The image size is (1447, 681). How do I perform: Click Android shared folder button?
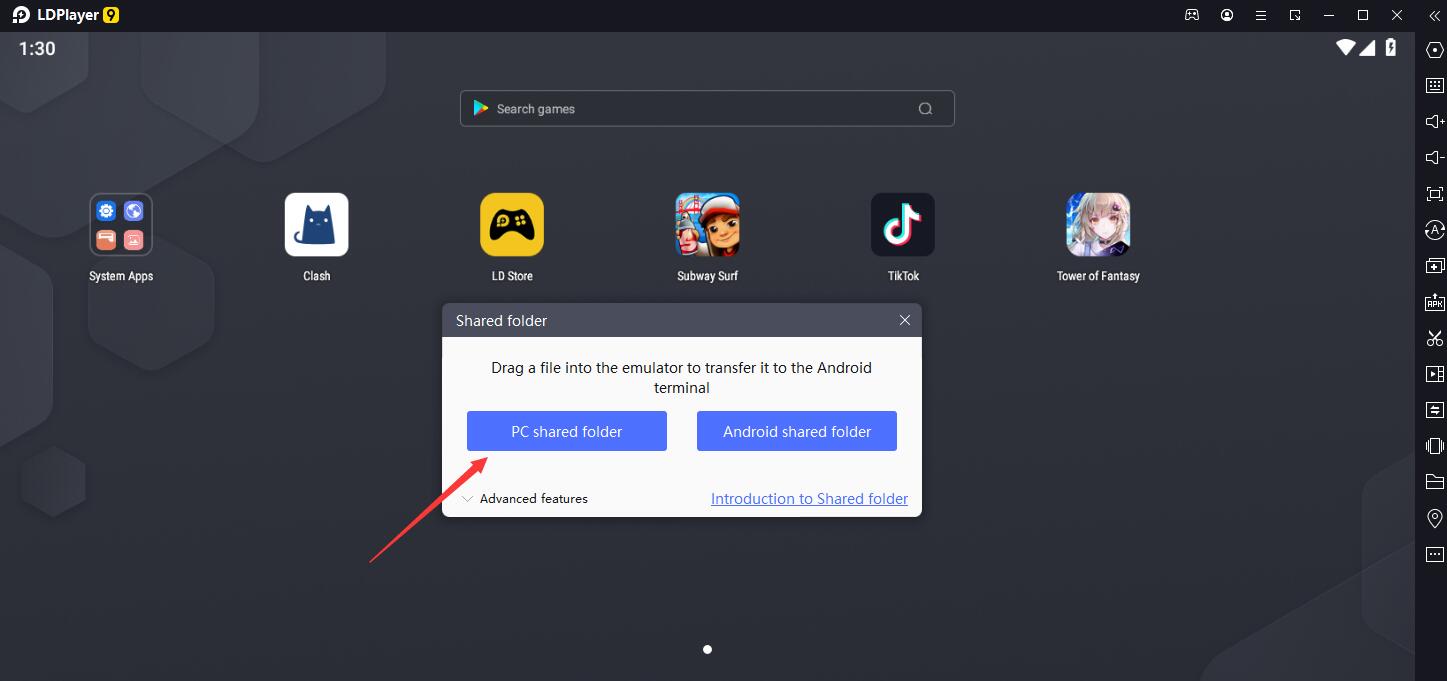(x=797, y=431)
